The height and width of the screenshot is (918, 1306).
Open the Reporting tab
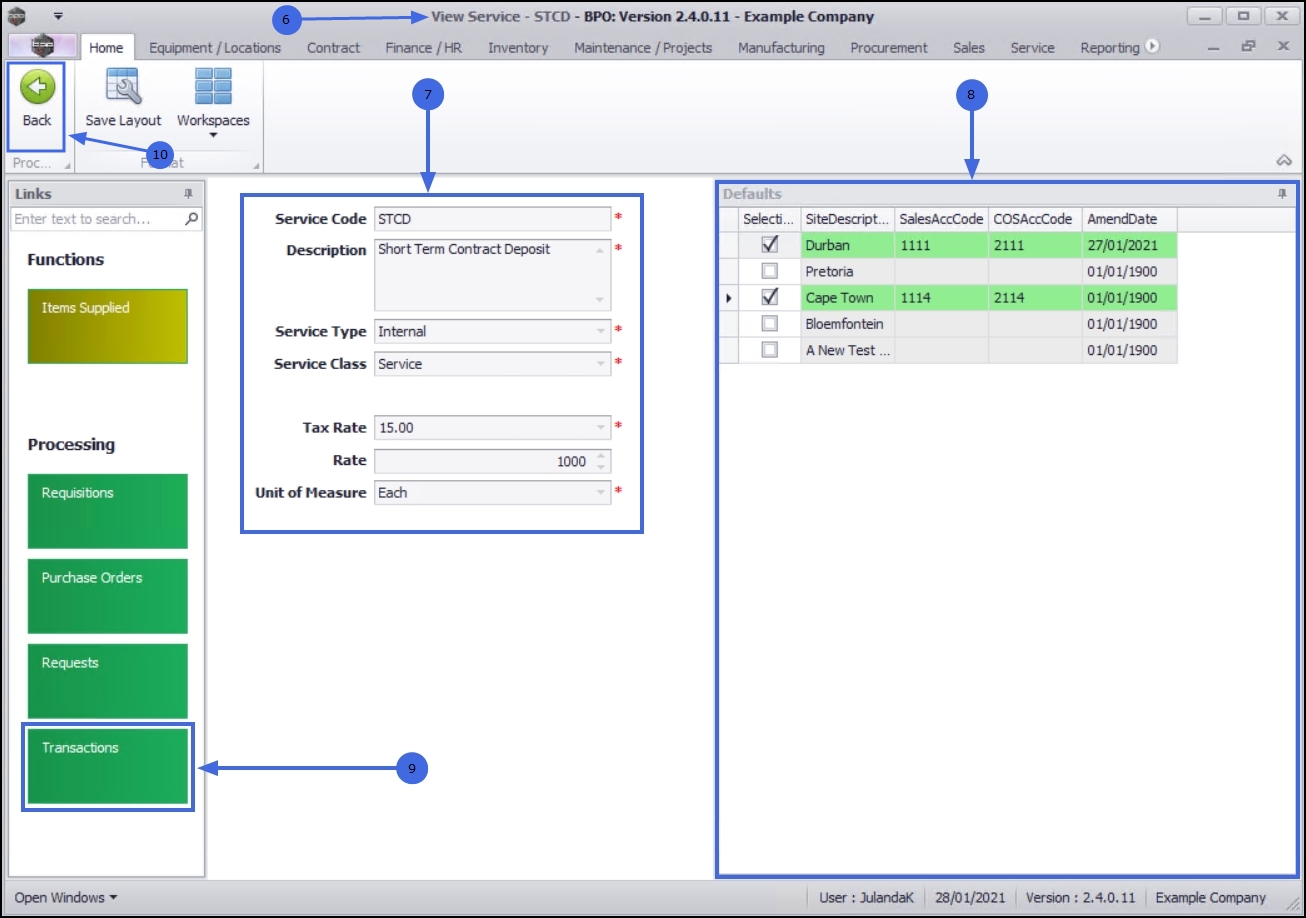[1110, 47]
